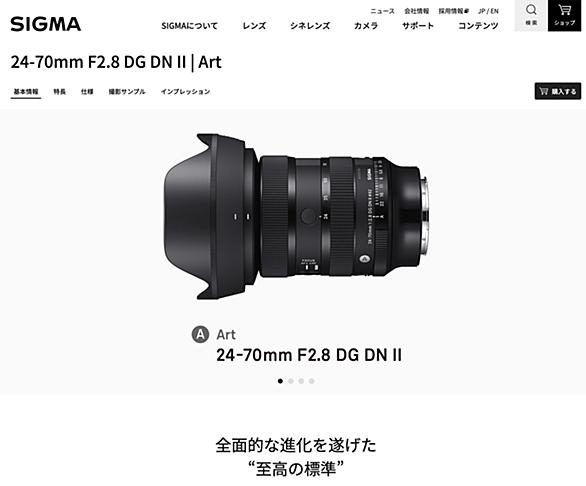Select the fourth carousel dot
Viewport: 586px width, 486px height.
(x=311, y=381)
